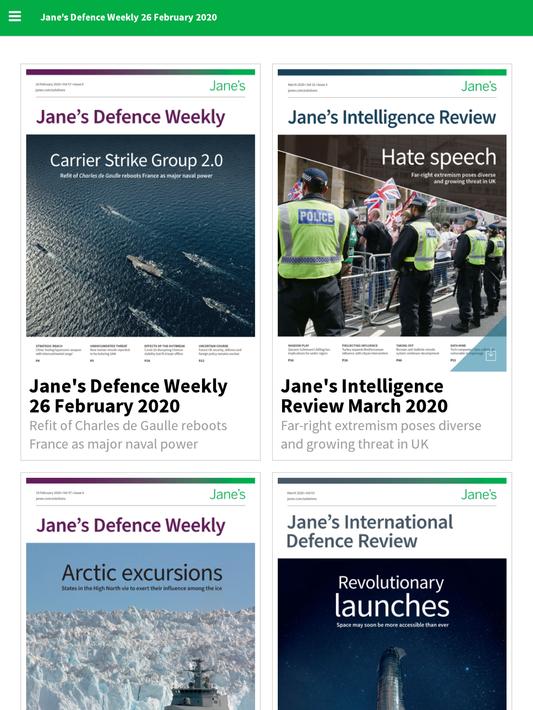Click the small box icon on the Hate speech cover corner
The image size is (533, 710).
pos(490,356)
